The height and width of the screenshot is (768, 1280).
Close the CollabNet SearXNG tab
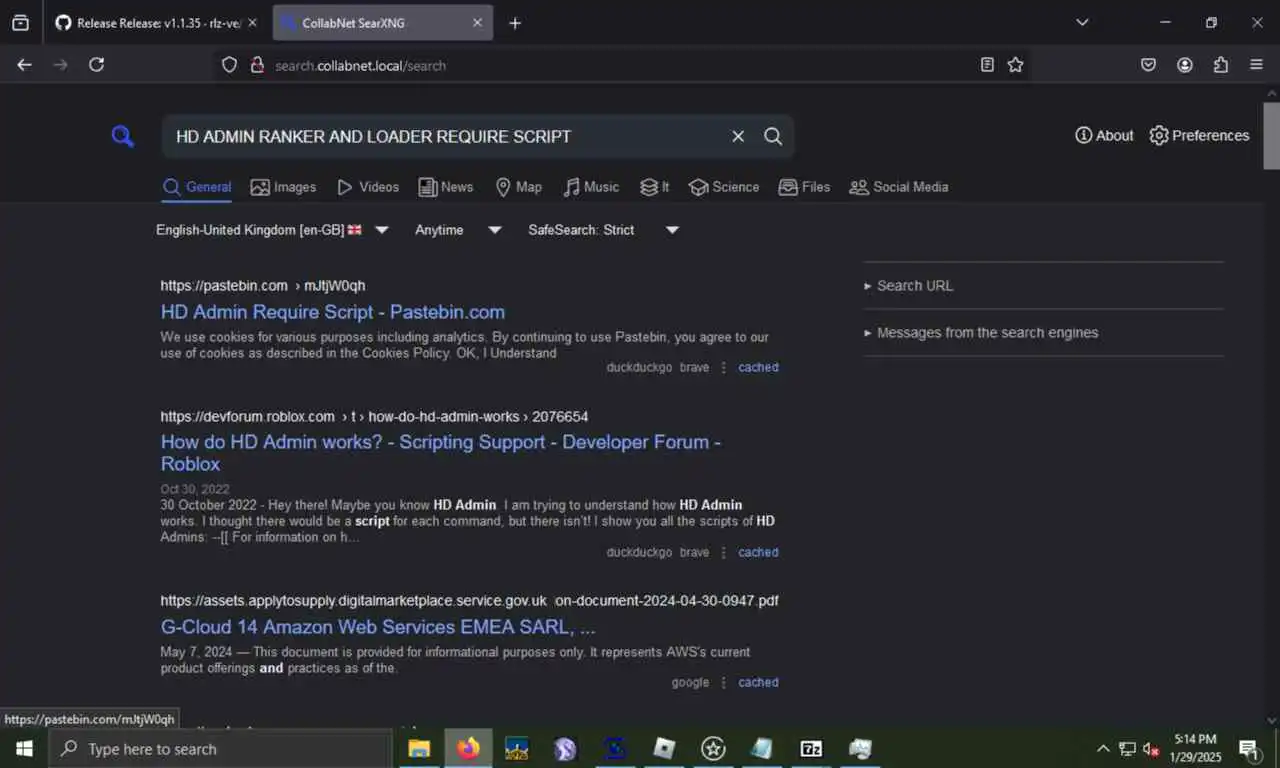pyautogui.click(x=477, y=23)
